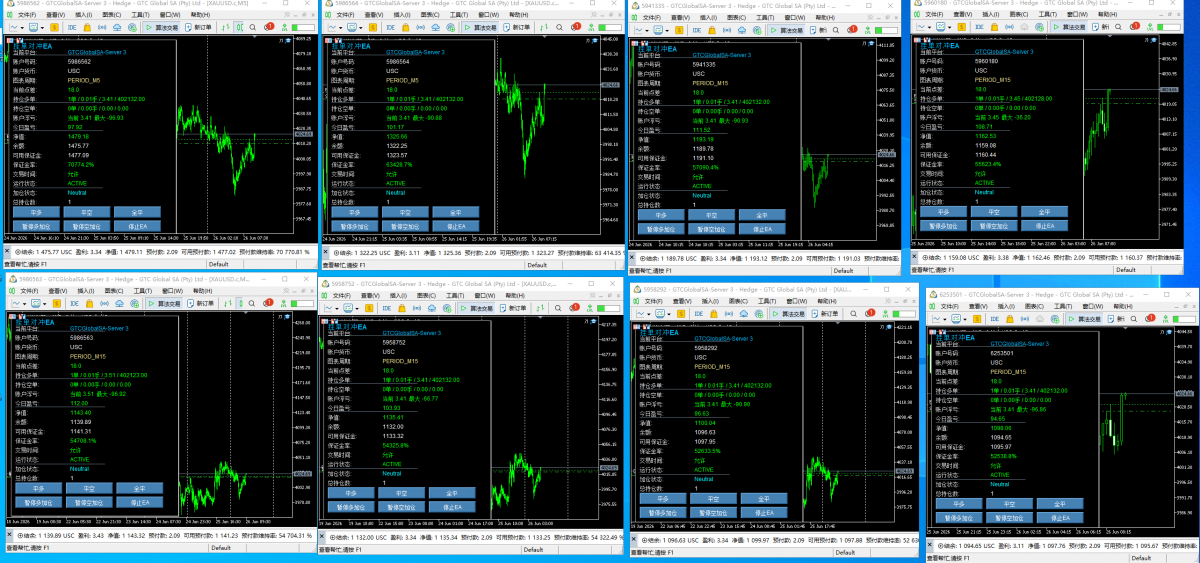Screen dimensions: 1200x563
Task: Click lock icon in account 6253501 window
Action: click(x=1009, y=319)
